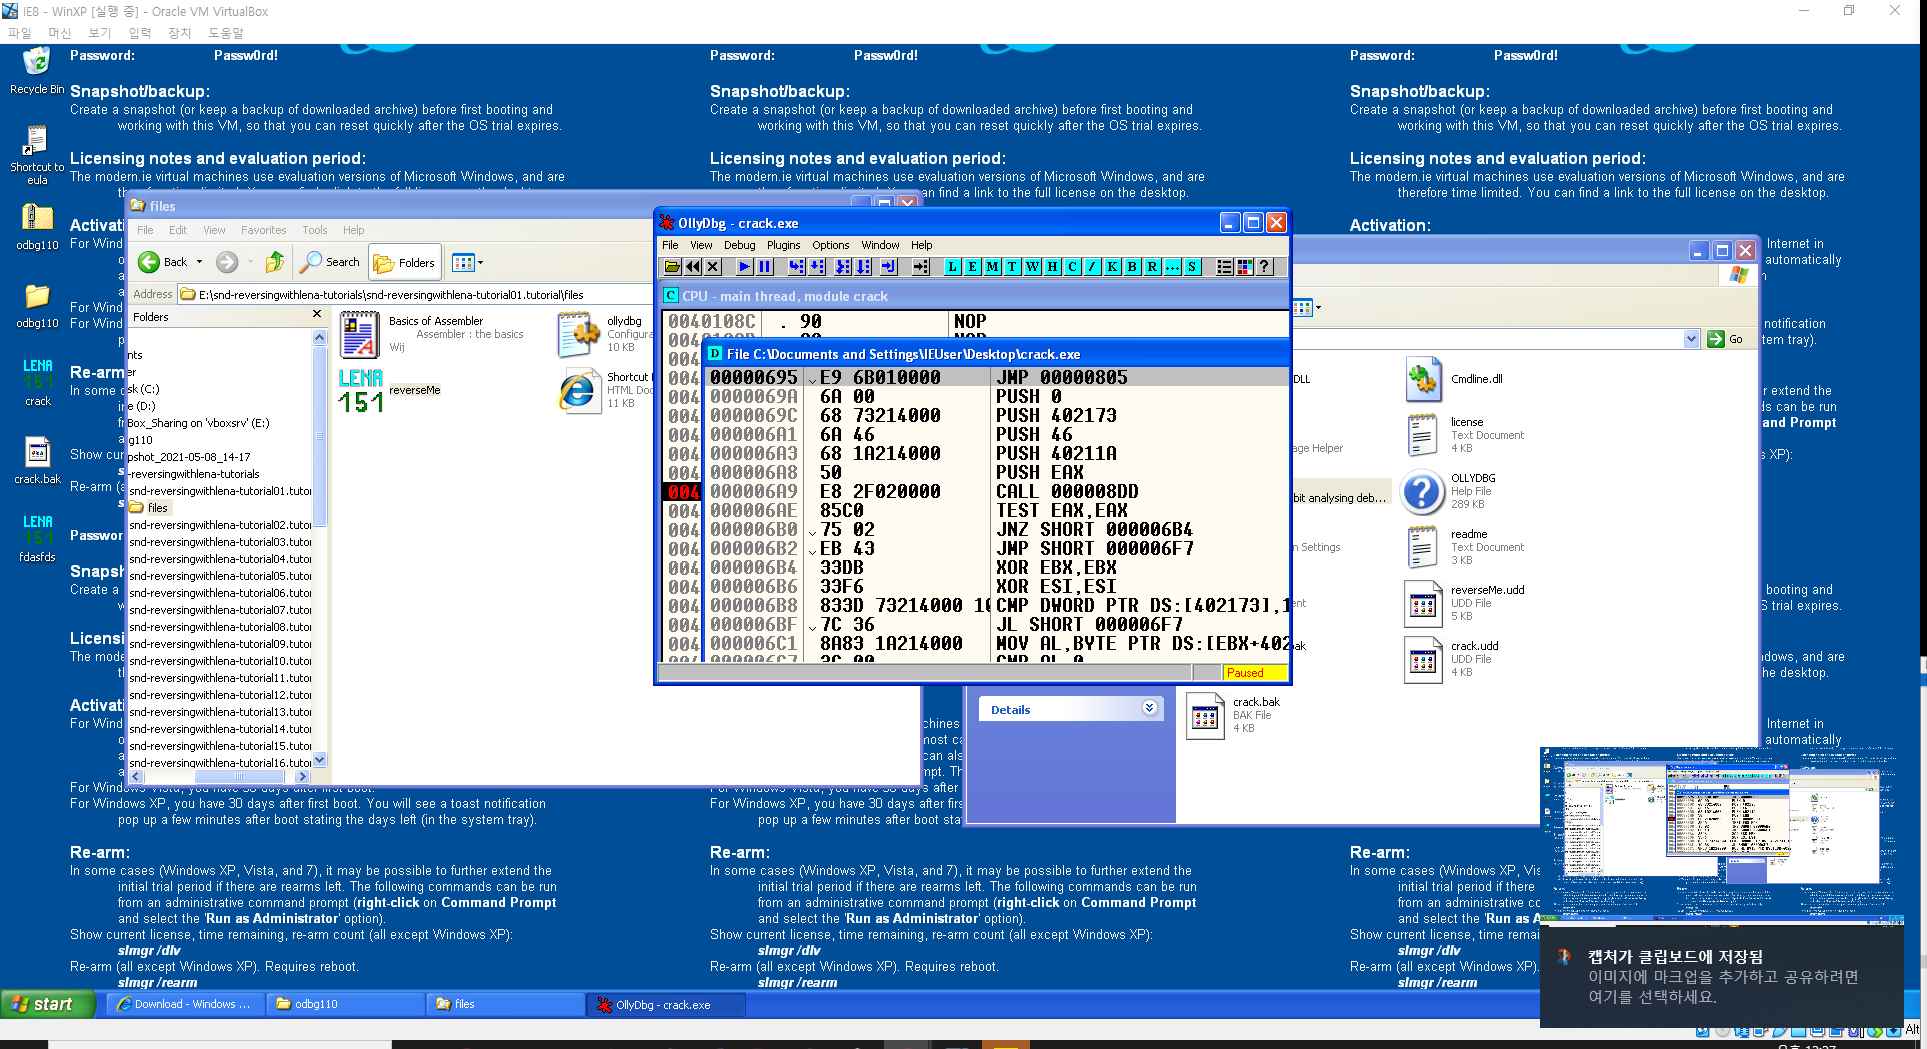Open Handles window with the H button
1927x1049 pixels.
point(1052,266)
